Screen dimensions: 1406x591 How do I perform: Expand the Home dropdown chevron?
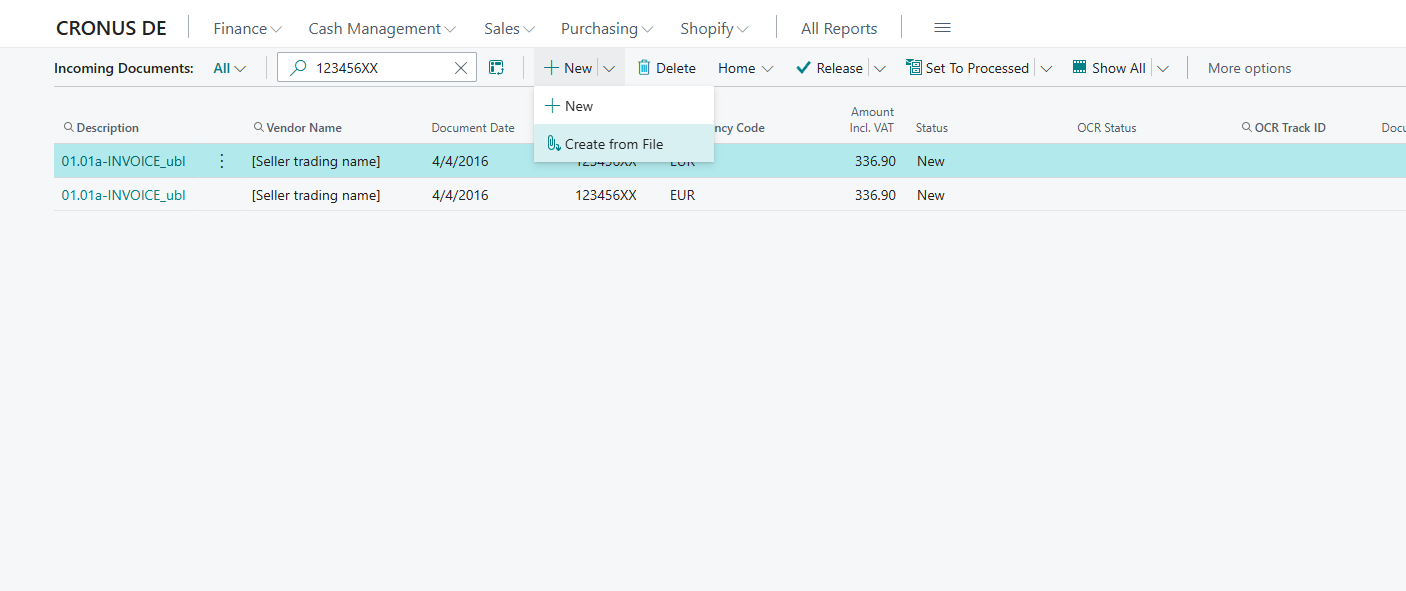766,67
